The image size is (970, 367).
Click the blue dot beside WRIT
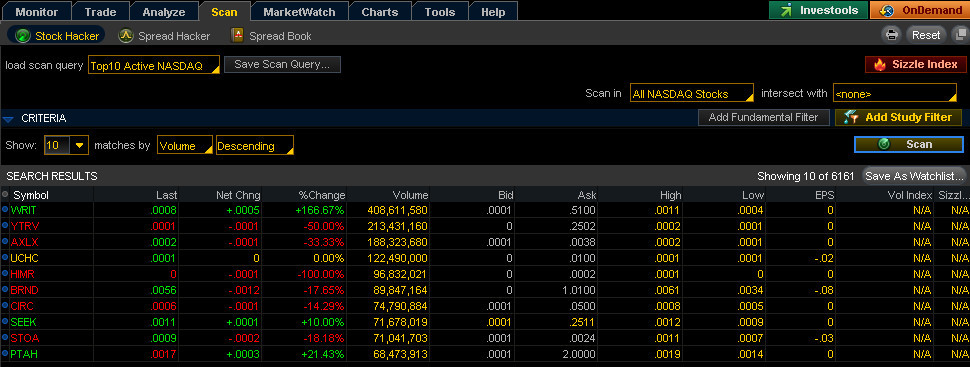pos(6,210)
